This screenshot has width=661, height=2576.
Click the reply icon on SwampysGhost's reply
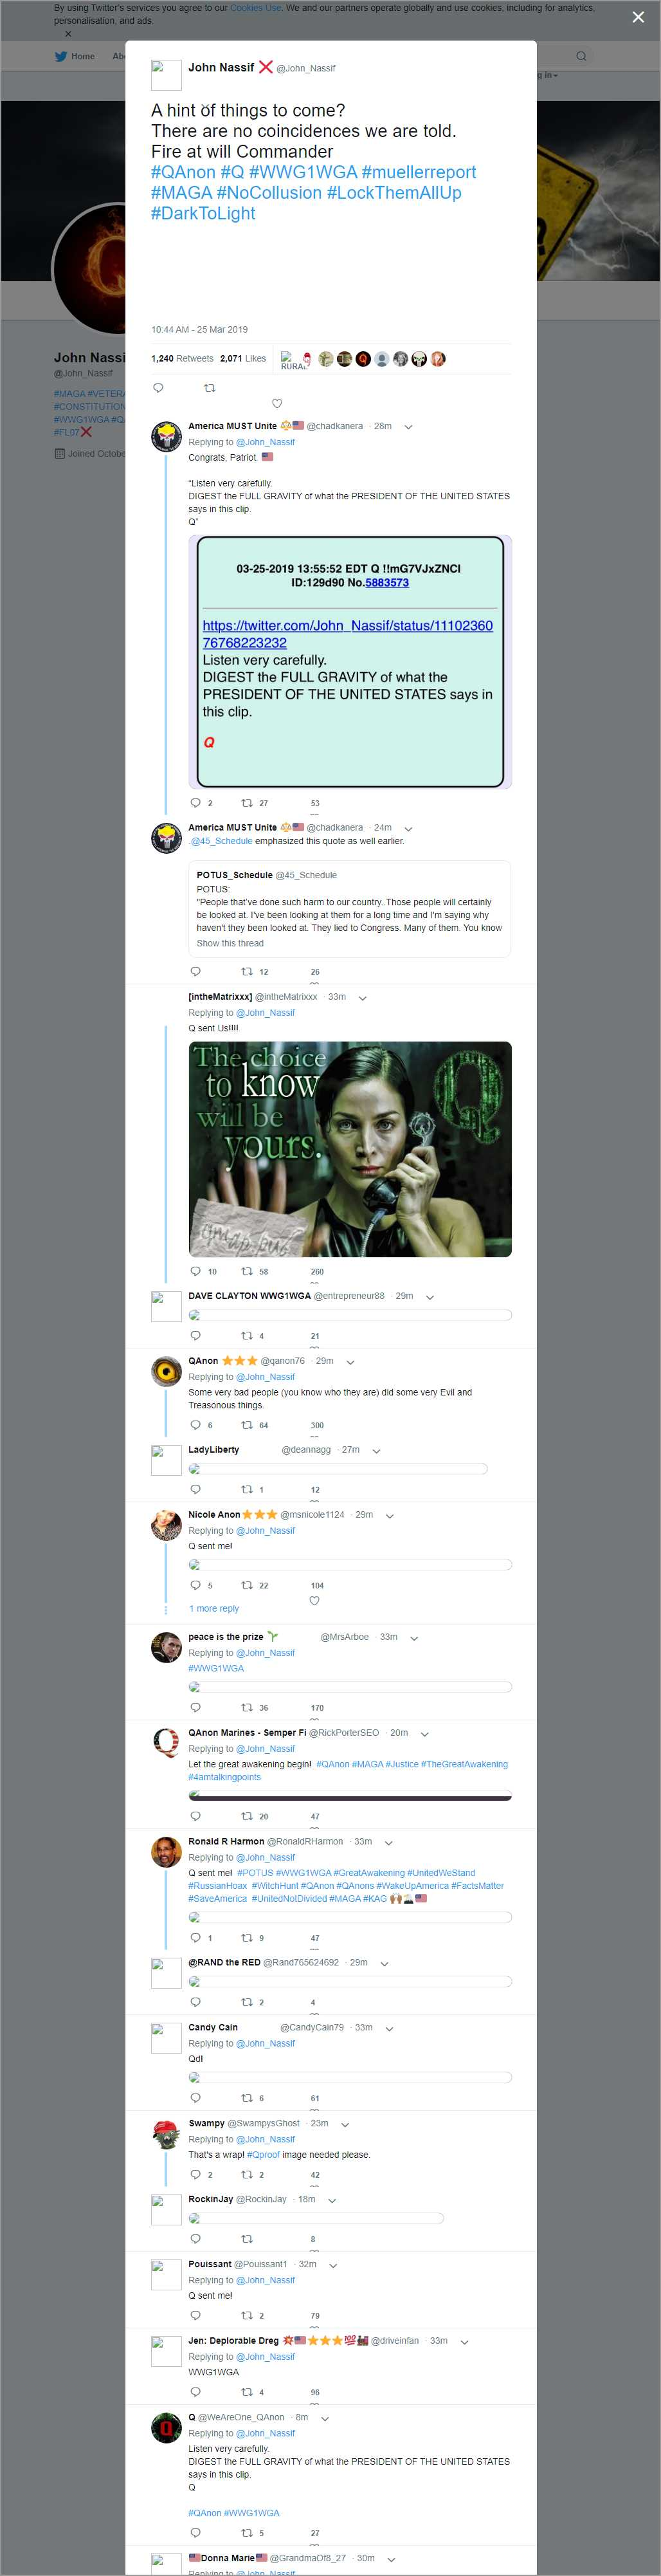(x=195, y=2174)
